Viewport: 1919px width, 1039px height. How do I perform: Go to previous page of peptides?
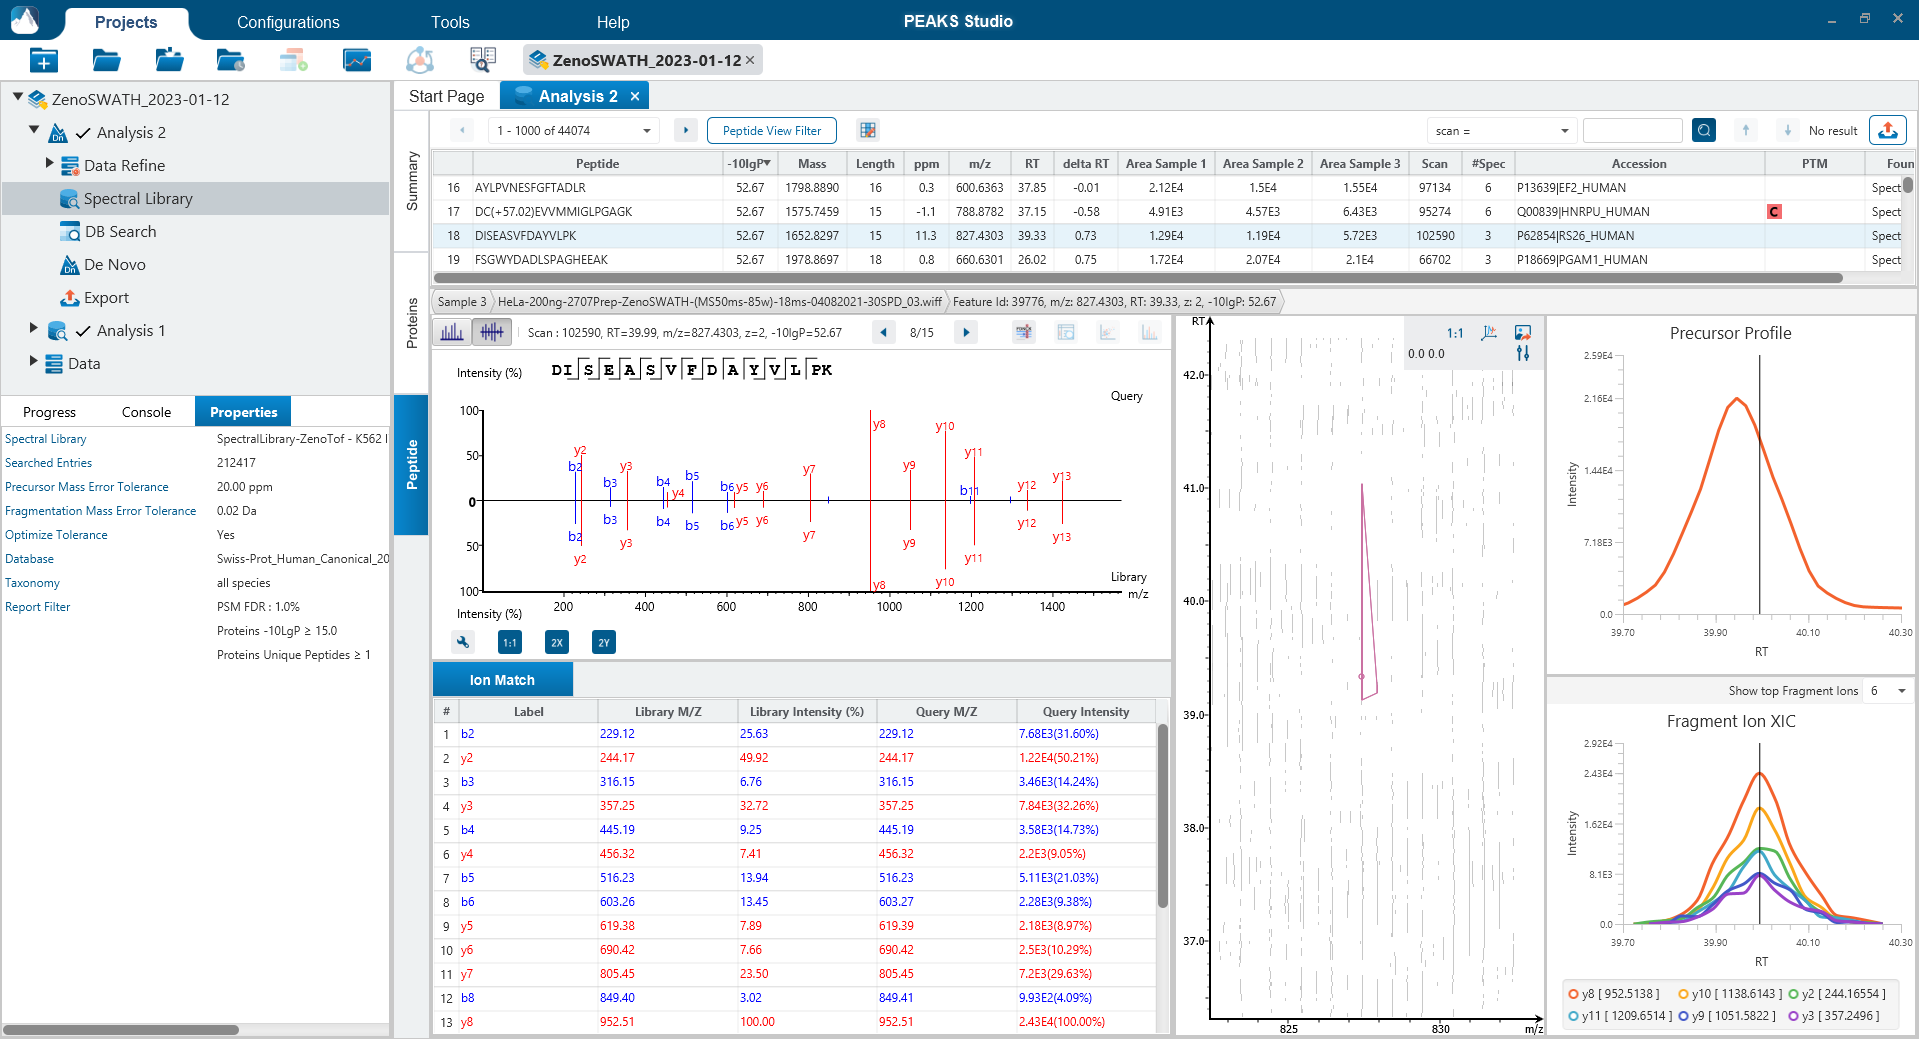click(461, 130)
